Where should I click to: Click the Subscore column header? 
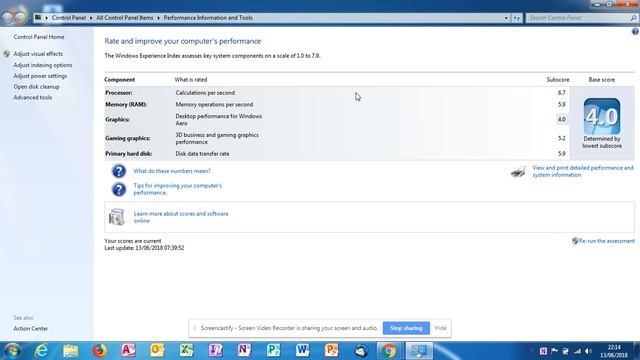coord(558,80)
